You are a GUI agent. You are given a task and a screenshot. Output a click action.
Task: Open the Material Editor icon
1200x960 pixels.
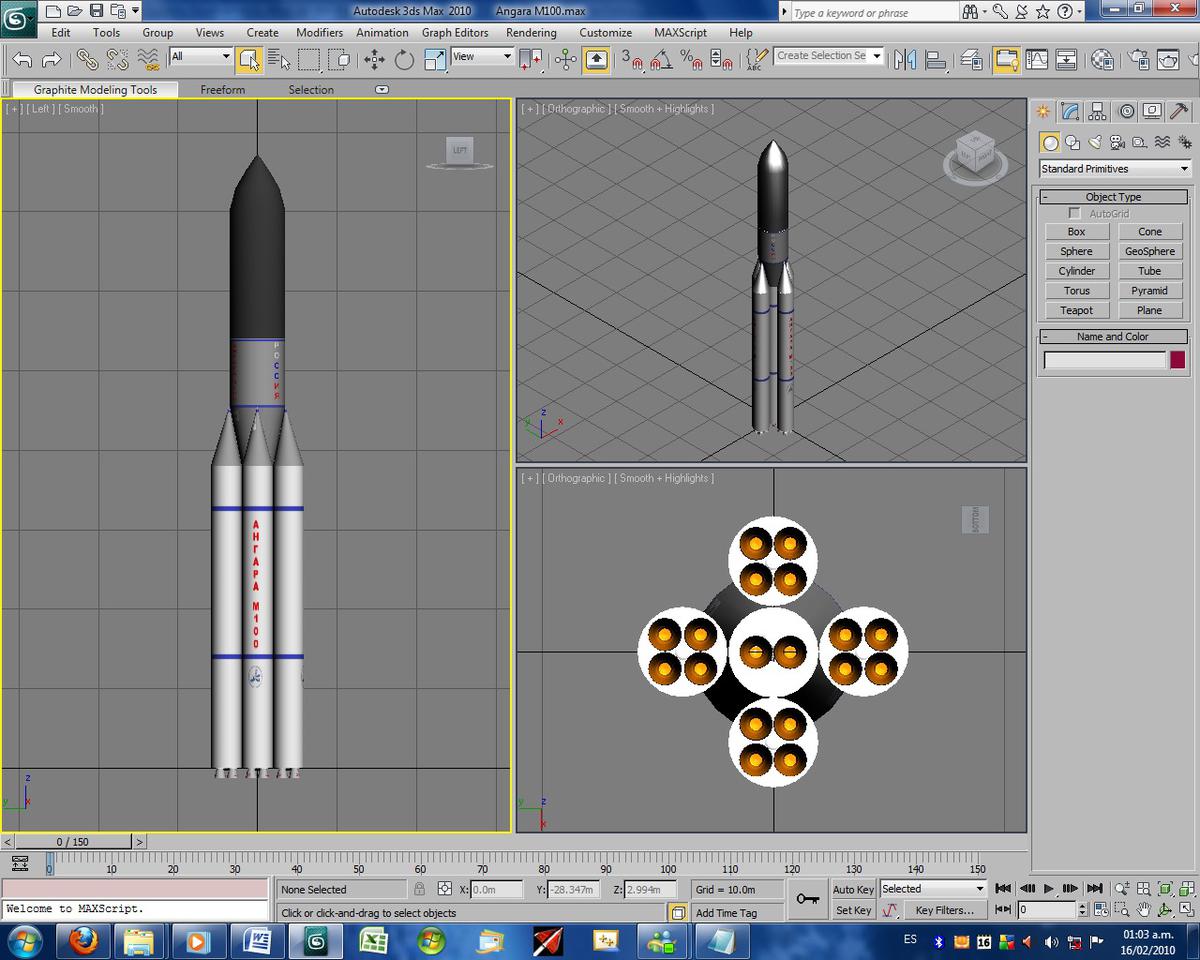[1102, 60]
